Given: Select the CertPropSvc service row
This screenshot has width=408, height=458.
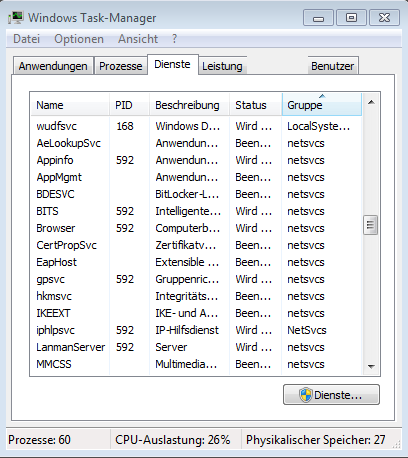Looking at the screenshot, I should tap(196, 245).
